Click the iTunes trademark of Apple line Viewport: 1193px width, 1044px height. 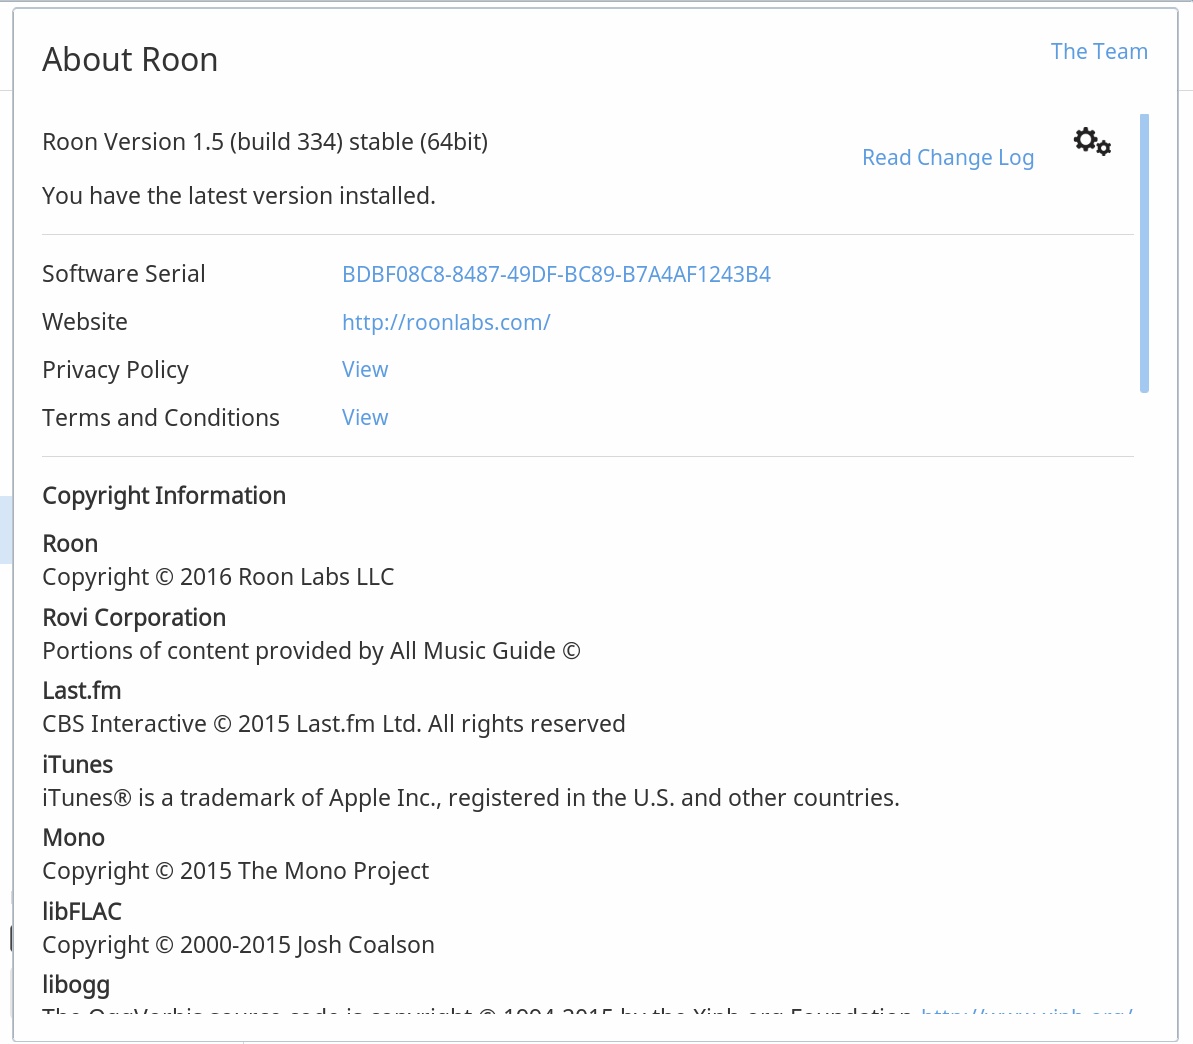[x=470, y=798]
